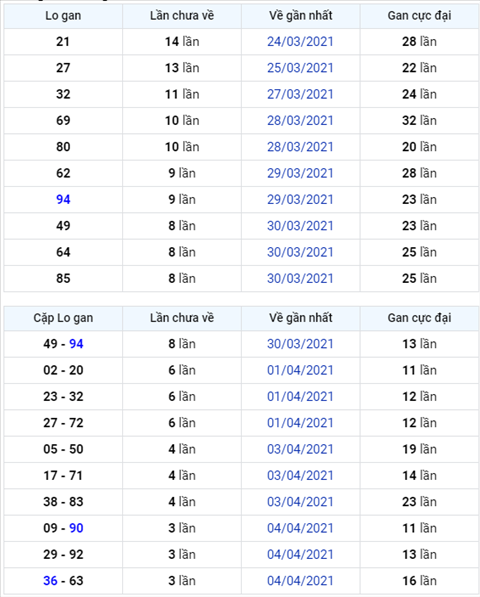
Task: Click '23 lần' cell in pair 38 - 83 row
Action: point(419,501)
